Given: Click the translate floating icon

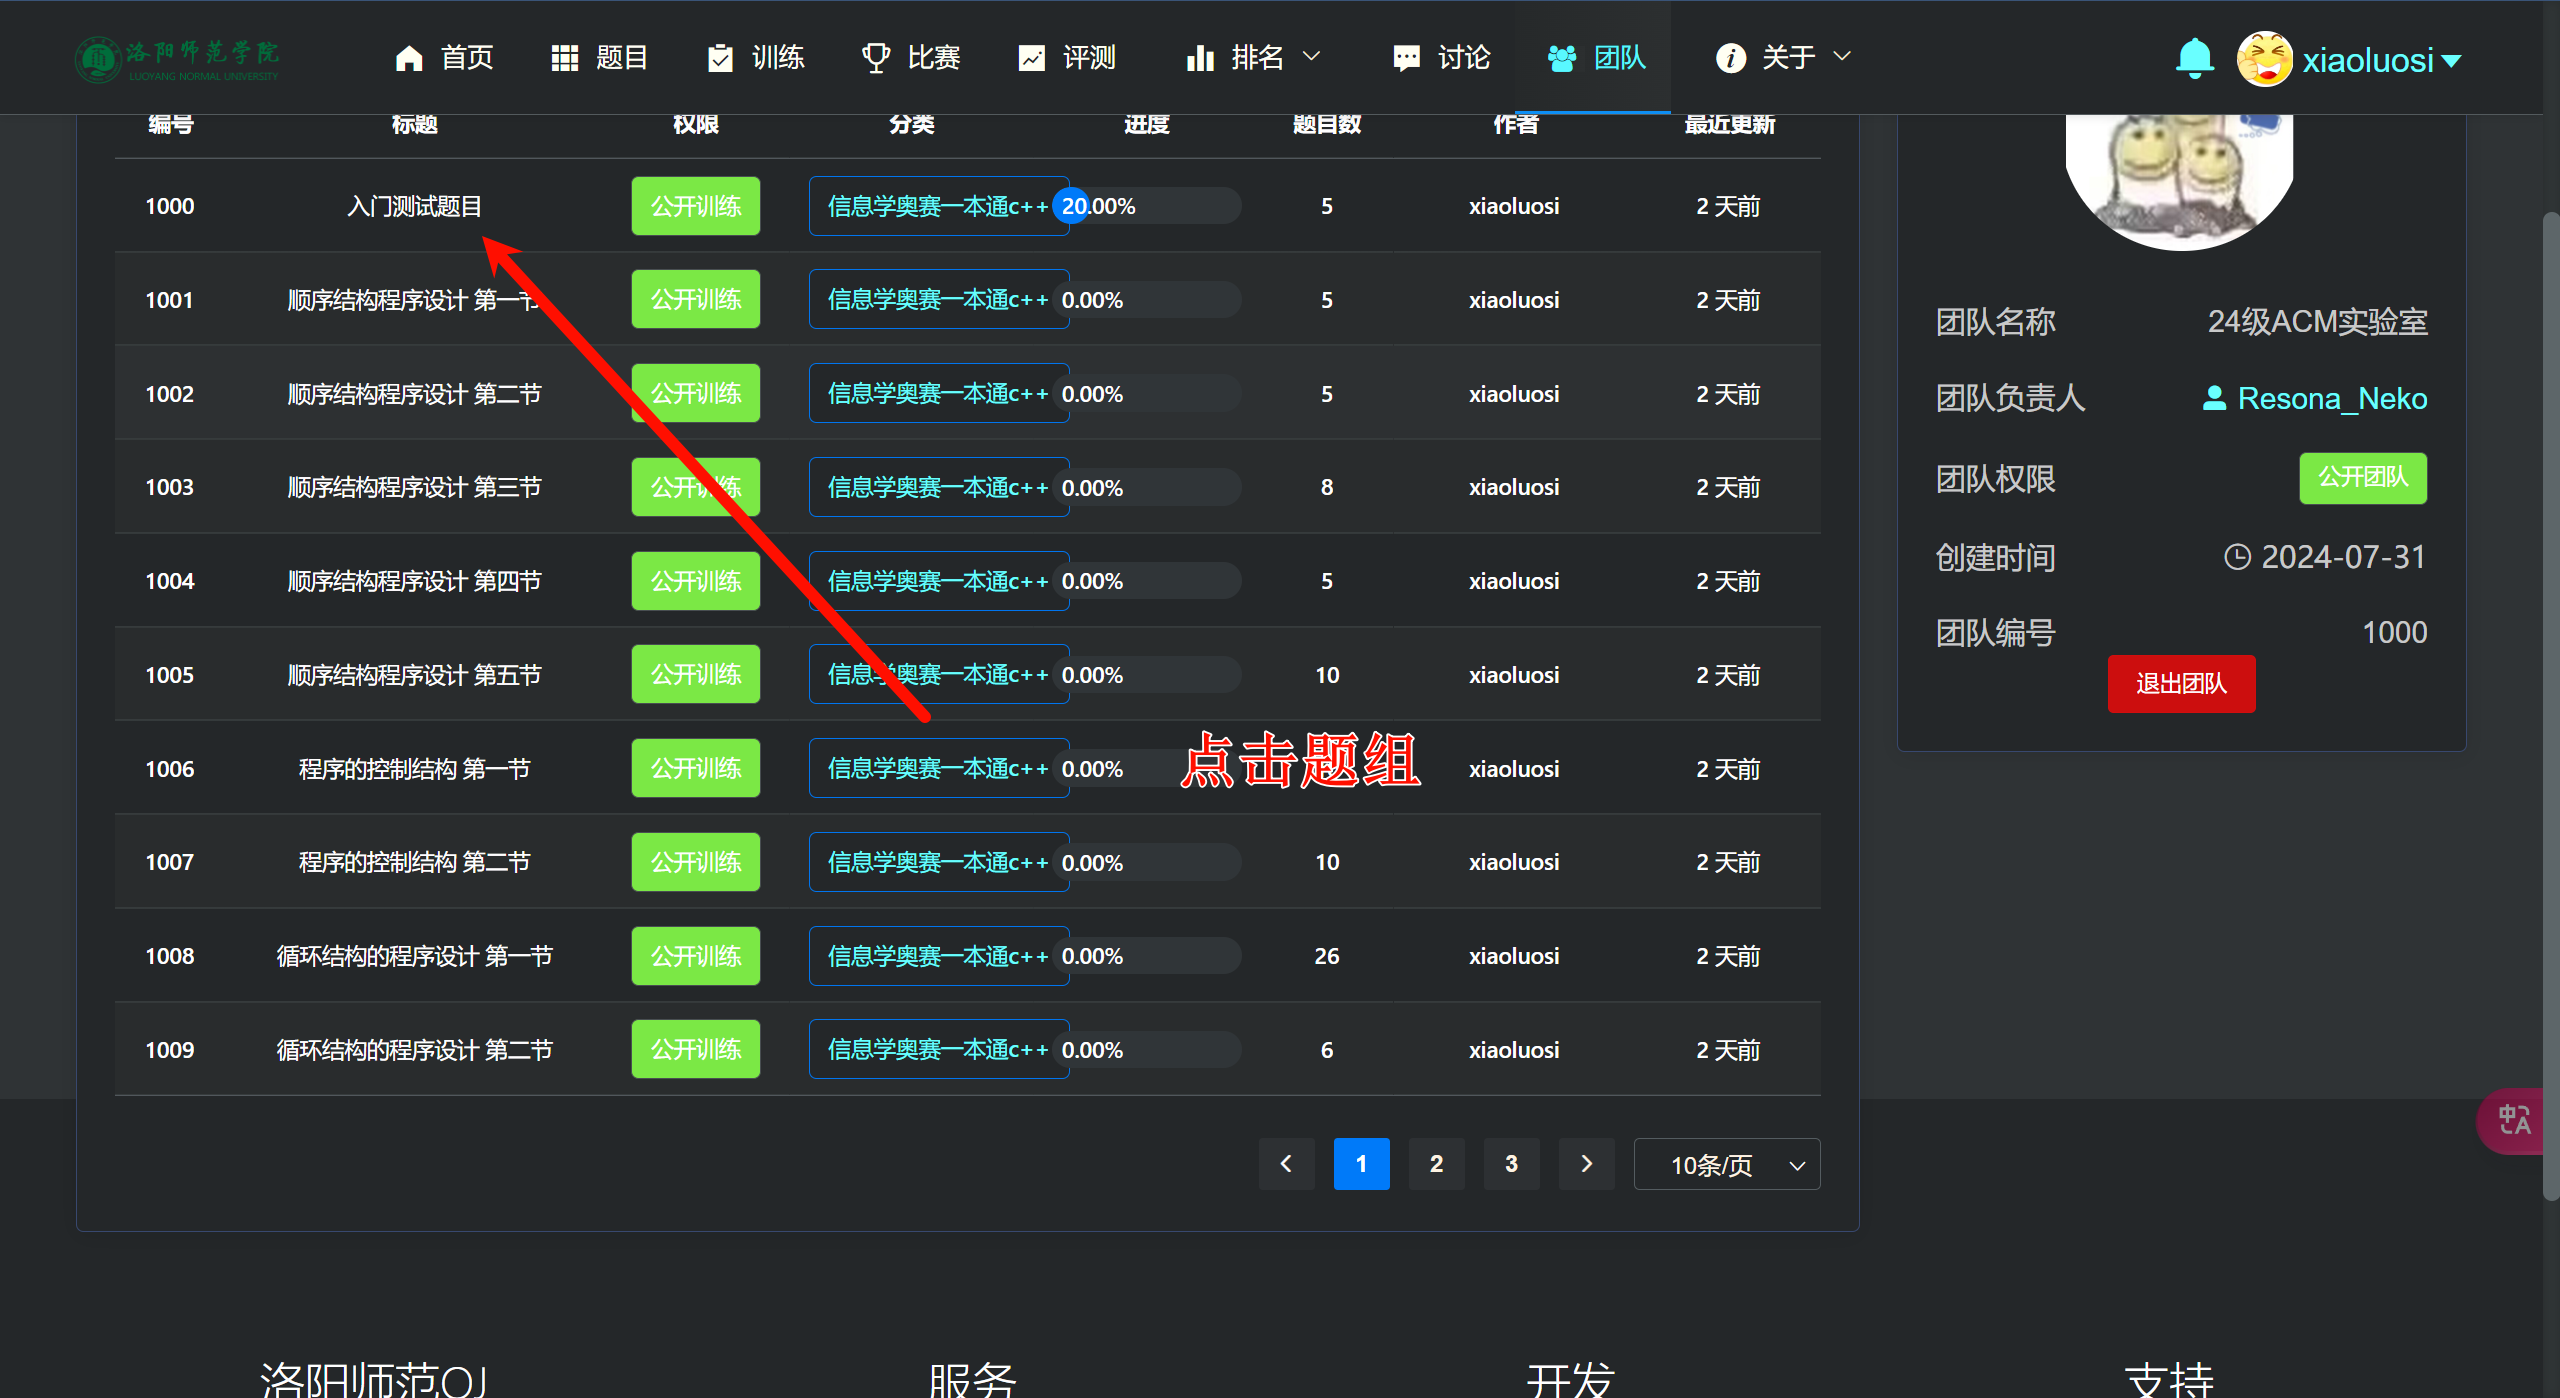Looking at the screenshot, I should 2514,1120.
